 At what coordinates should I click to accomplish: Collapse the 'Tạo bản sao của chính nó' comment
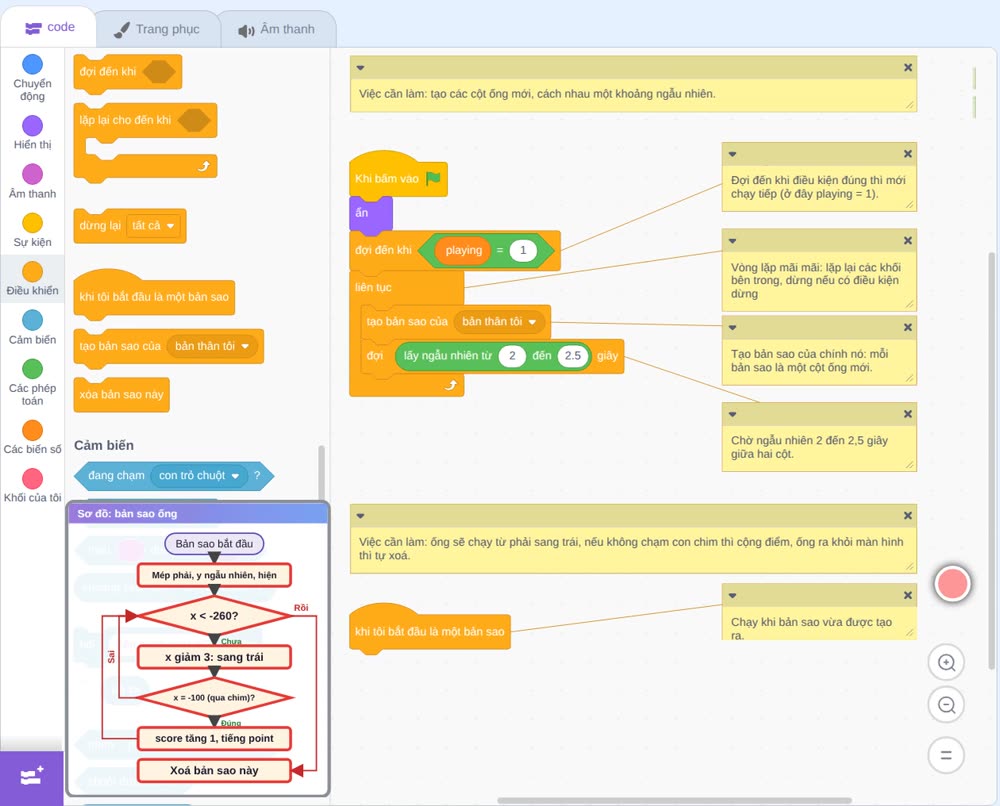(x=733, y=327)
